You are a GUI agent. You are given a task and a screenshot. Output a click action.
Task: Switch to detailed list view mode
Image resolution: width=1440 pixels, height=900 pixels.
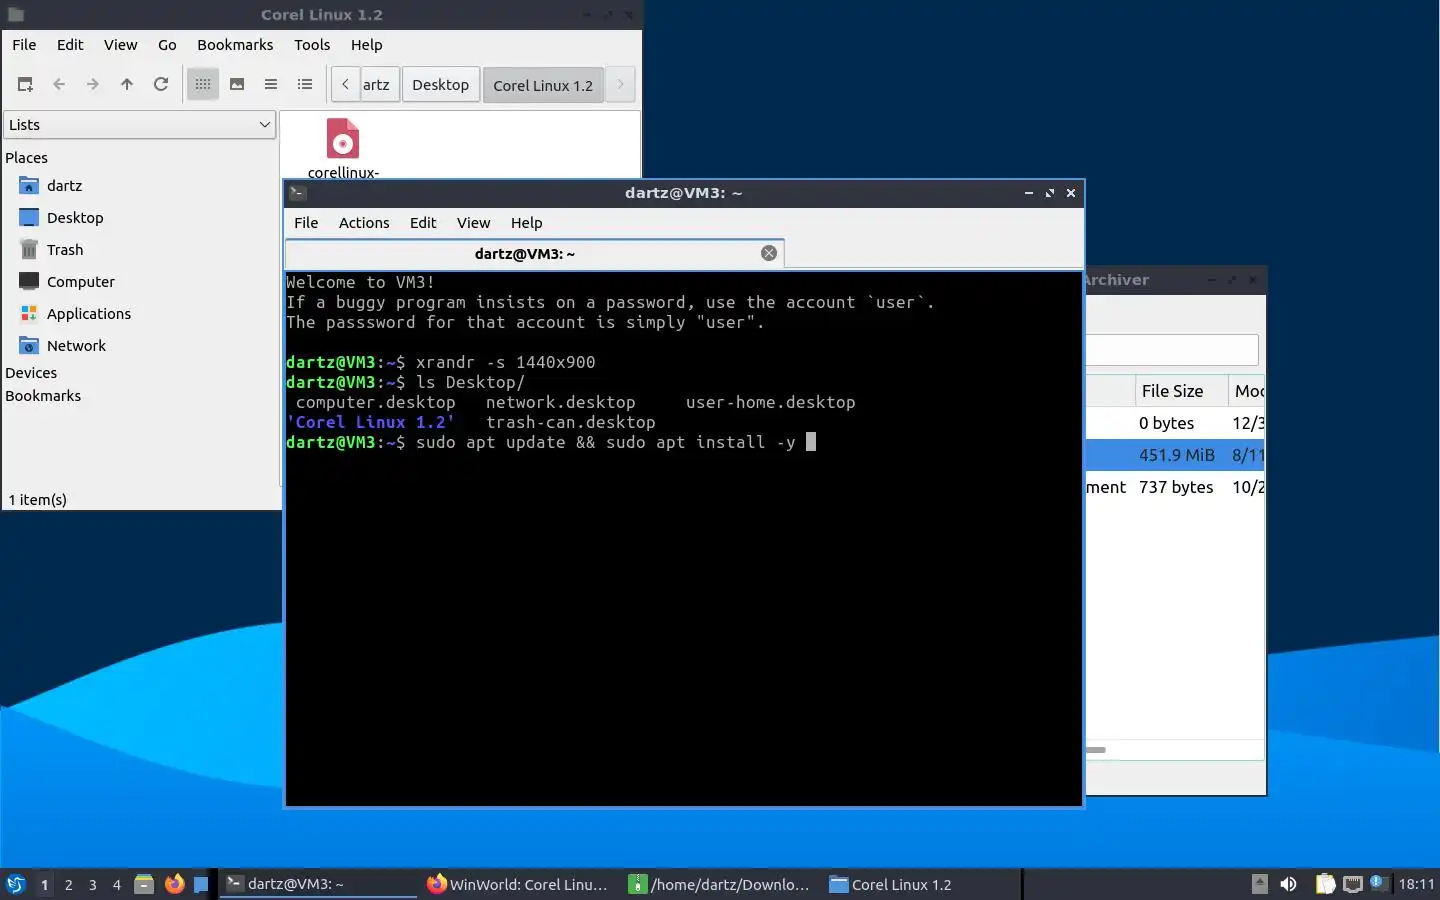305,85
